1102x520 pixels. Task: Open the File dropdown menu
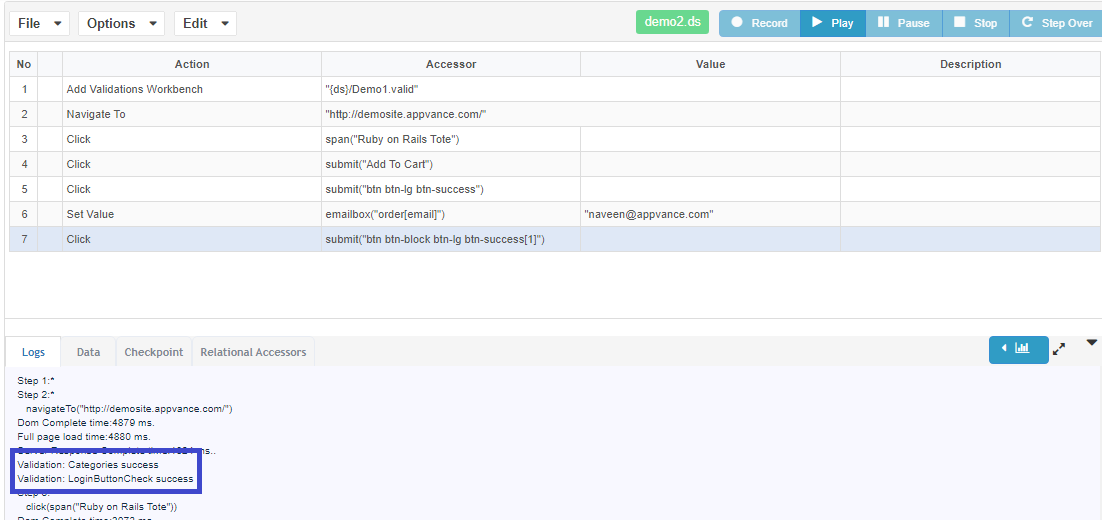point(39,23)
